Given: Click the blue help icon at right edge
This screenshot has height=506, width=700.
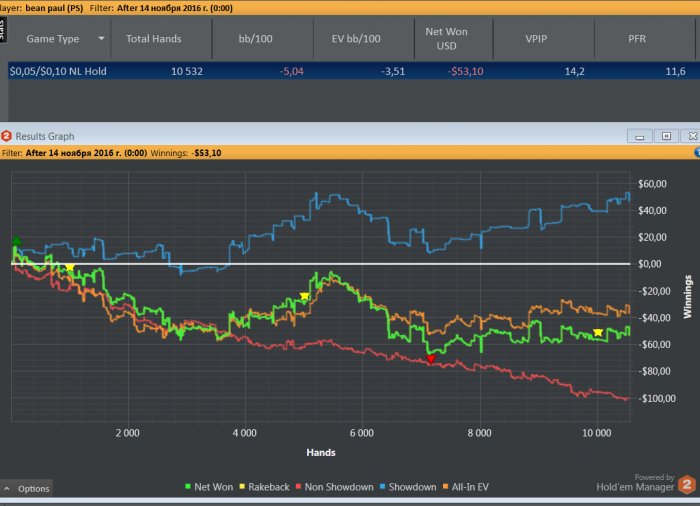Looking at the screenshot, I should tap(696, 153).
